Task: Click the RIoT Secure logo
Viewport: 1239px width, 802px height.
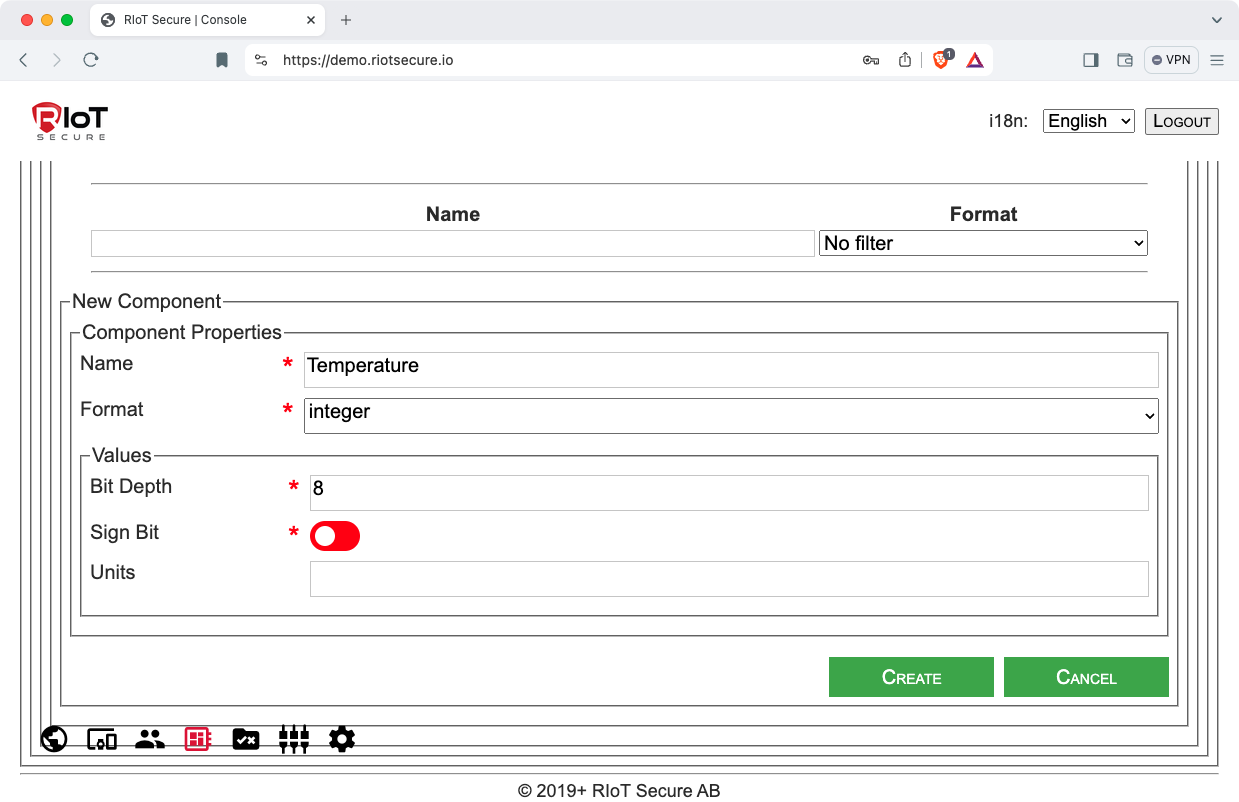Action: (x=69, y=121)
